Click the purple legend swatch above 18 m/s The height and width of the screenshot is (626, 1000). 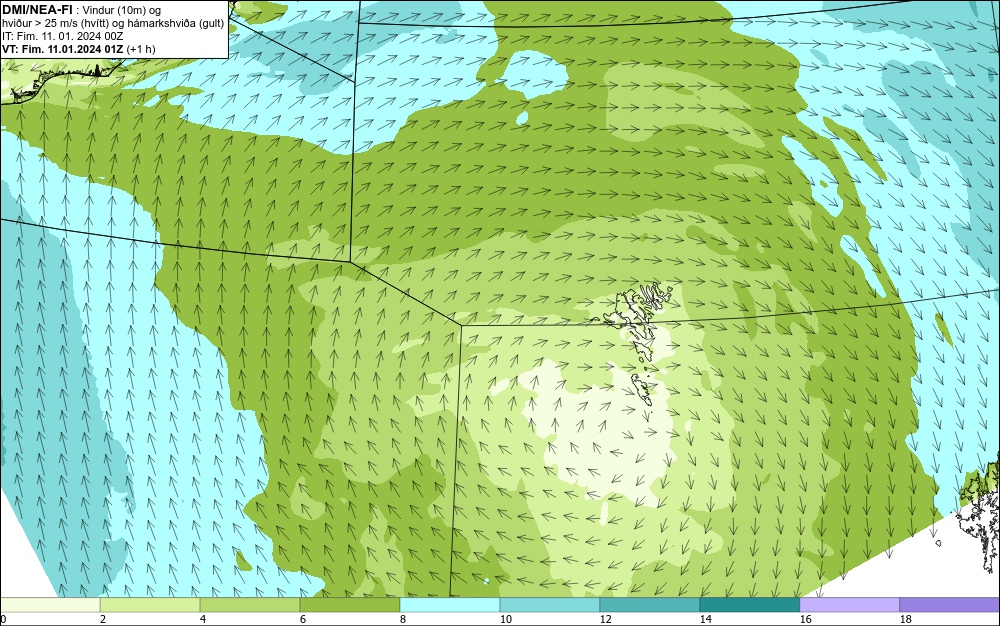tap(950, 604)
